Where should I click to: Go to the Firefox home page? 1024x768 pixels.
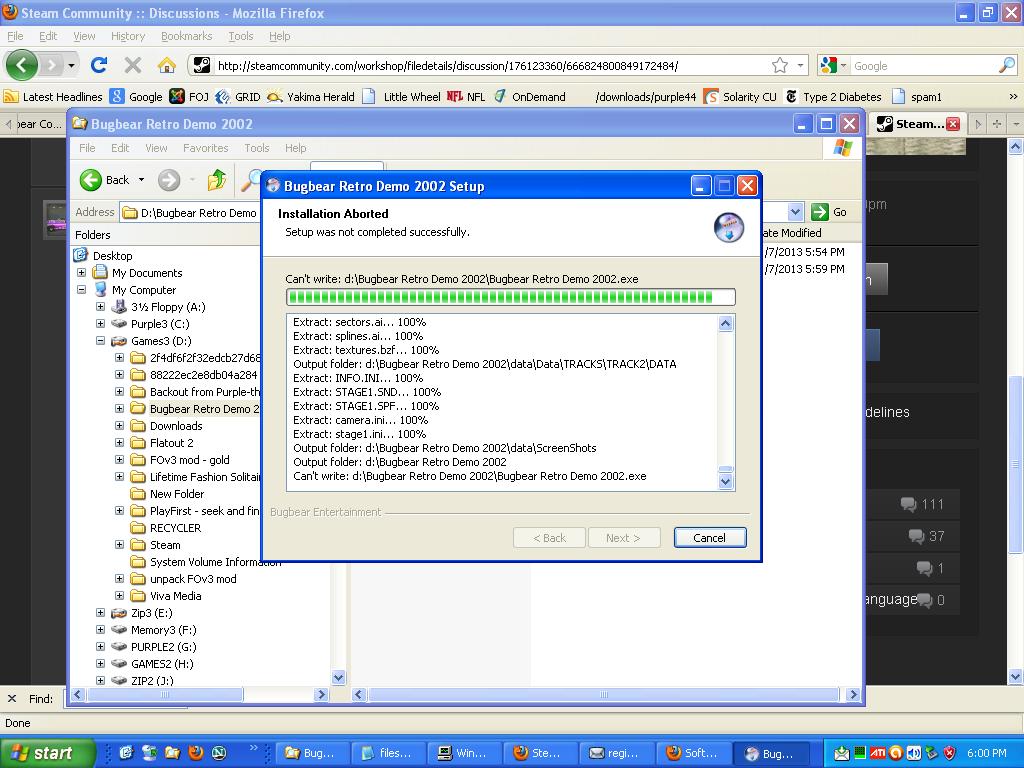tap(167, 65)
